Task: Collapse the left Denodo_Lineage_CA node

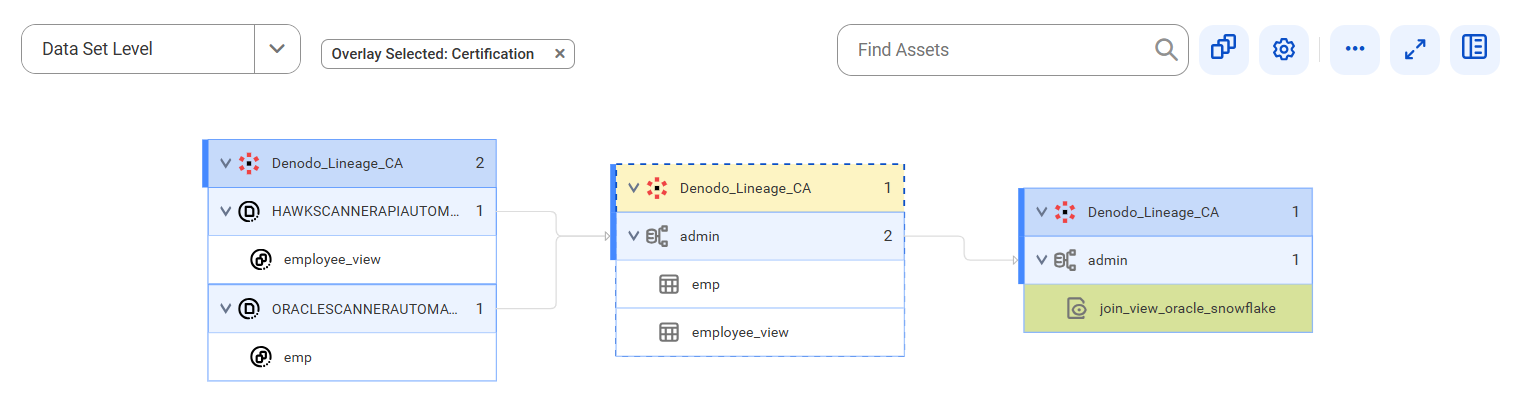Action: point(225,163)
